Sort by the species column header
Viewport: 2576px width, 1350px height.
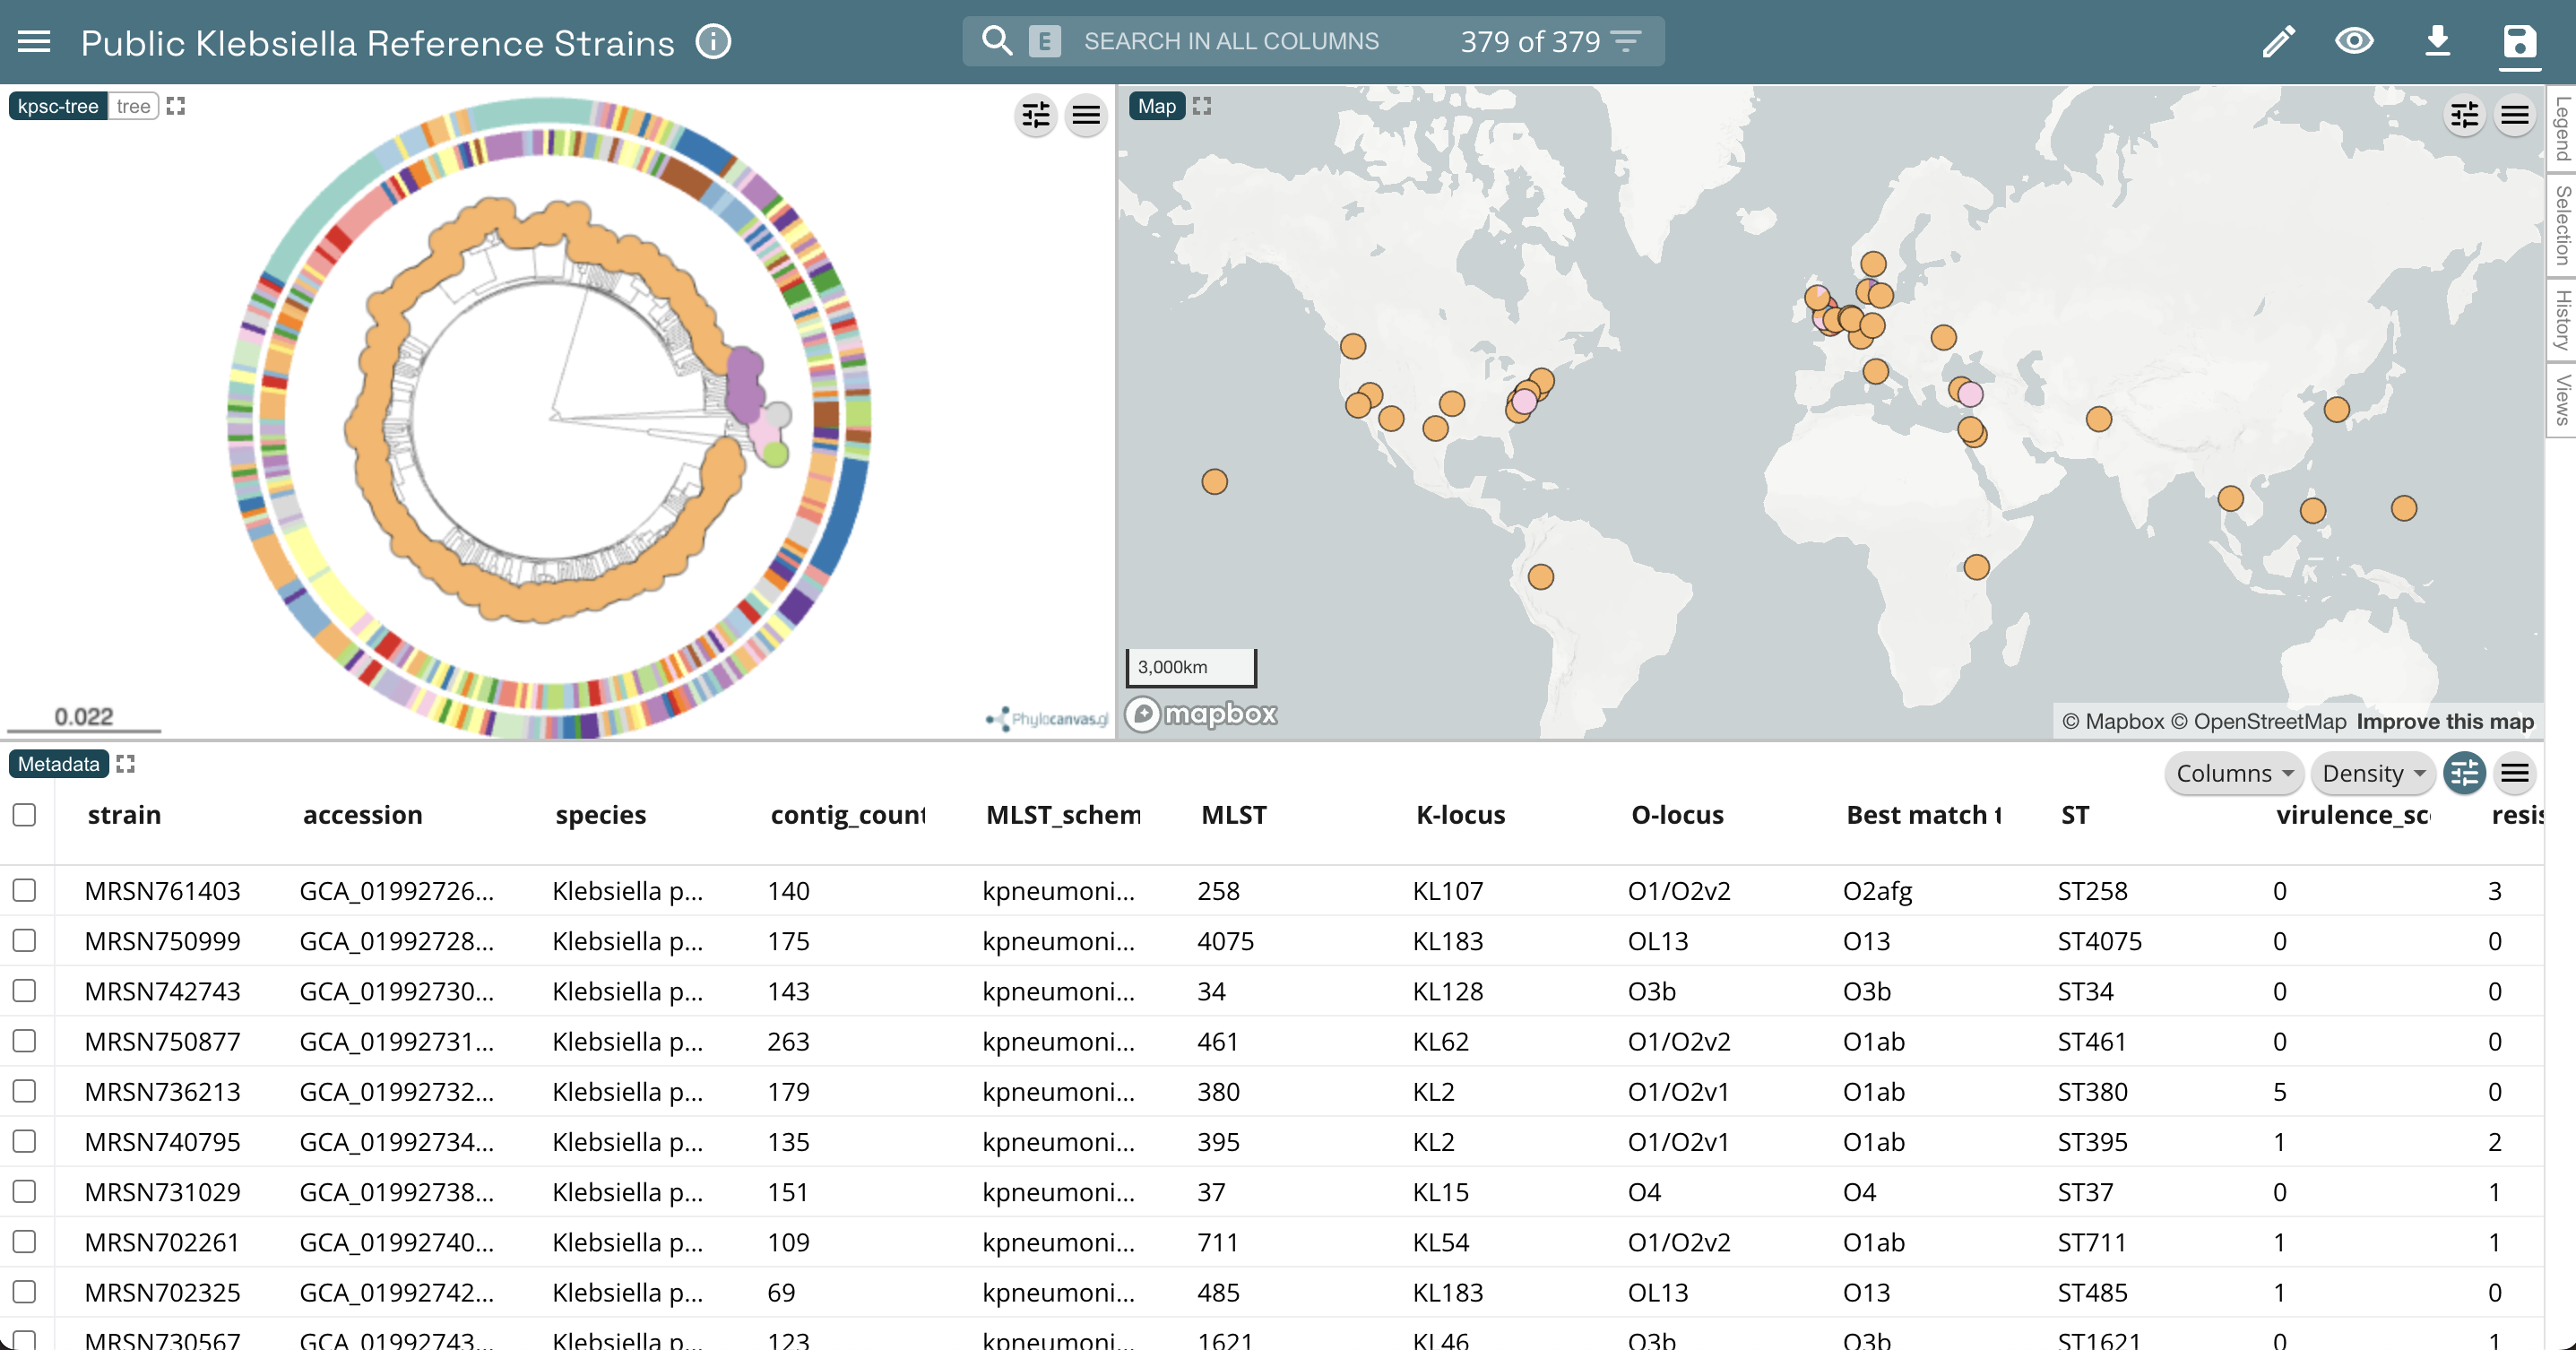click(601, 815)
